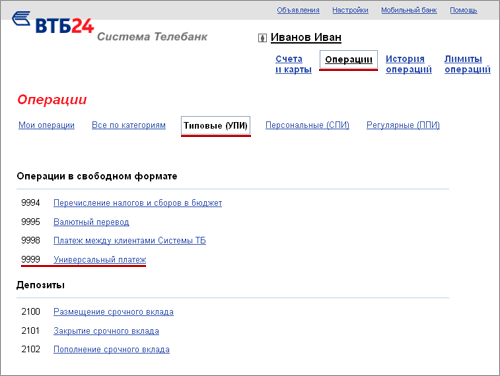Open the Объявления link
The image size is (500, 376).
point(298,10)
